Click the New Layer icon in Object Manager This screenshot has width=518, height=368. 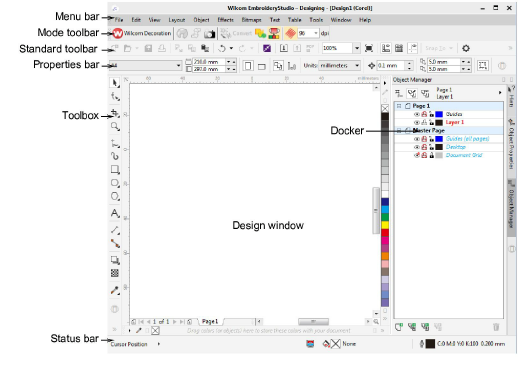tap(399, 327)
